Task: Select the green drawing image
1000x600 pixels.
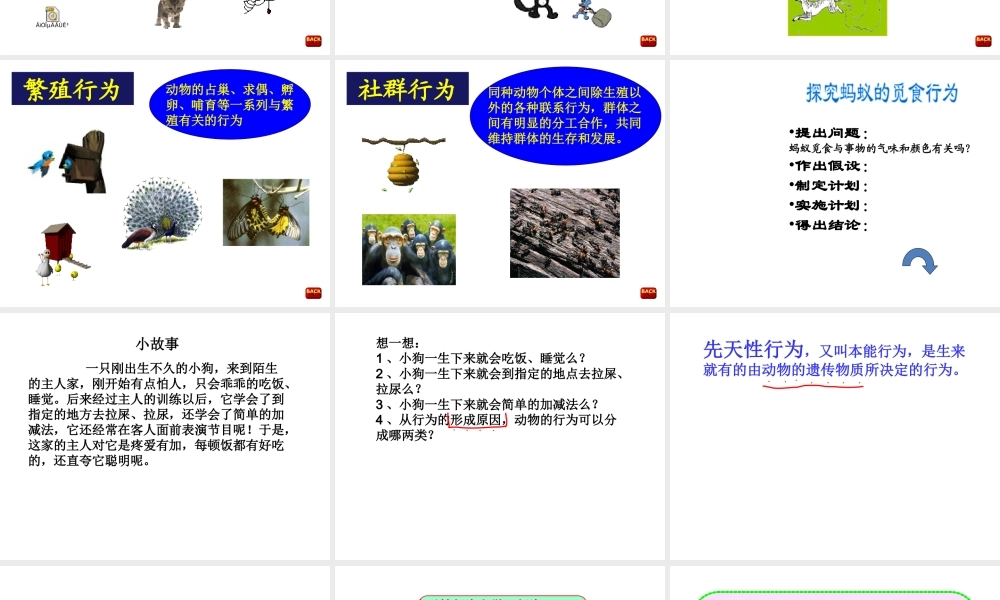Action: pos(837,17)
